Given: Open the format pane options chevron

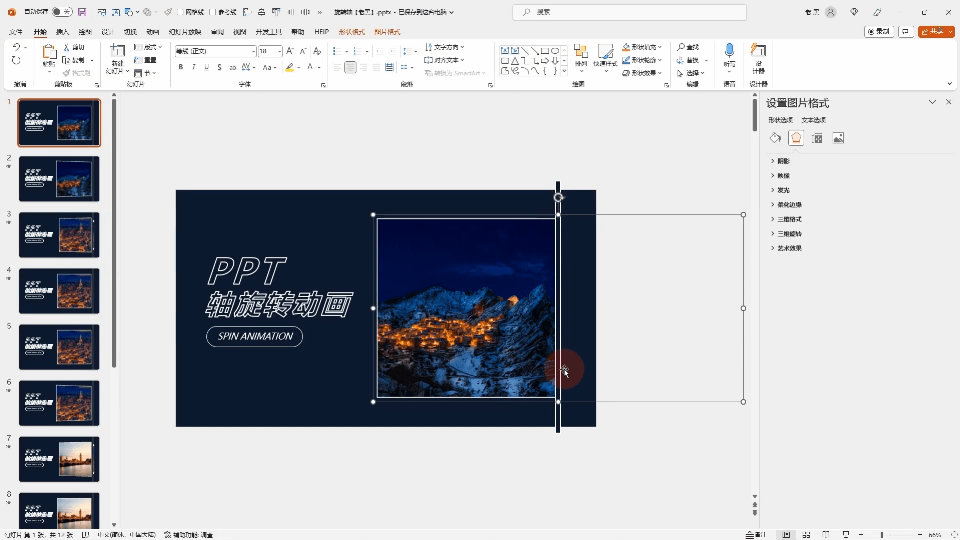Looking at the screenshot, I should (932, 102).
